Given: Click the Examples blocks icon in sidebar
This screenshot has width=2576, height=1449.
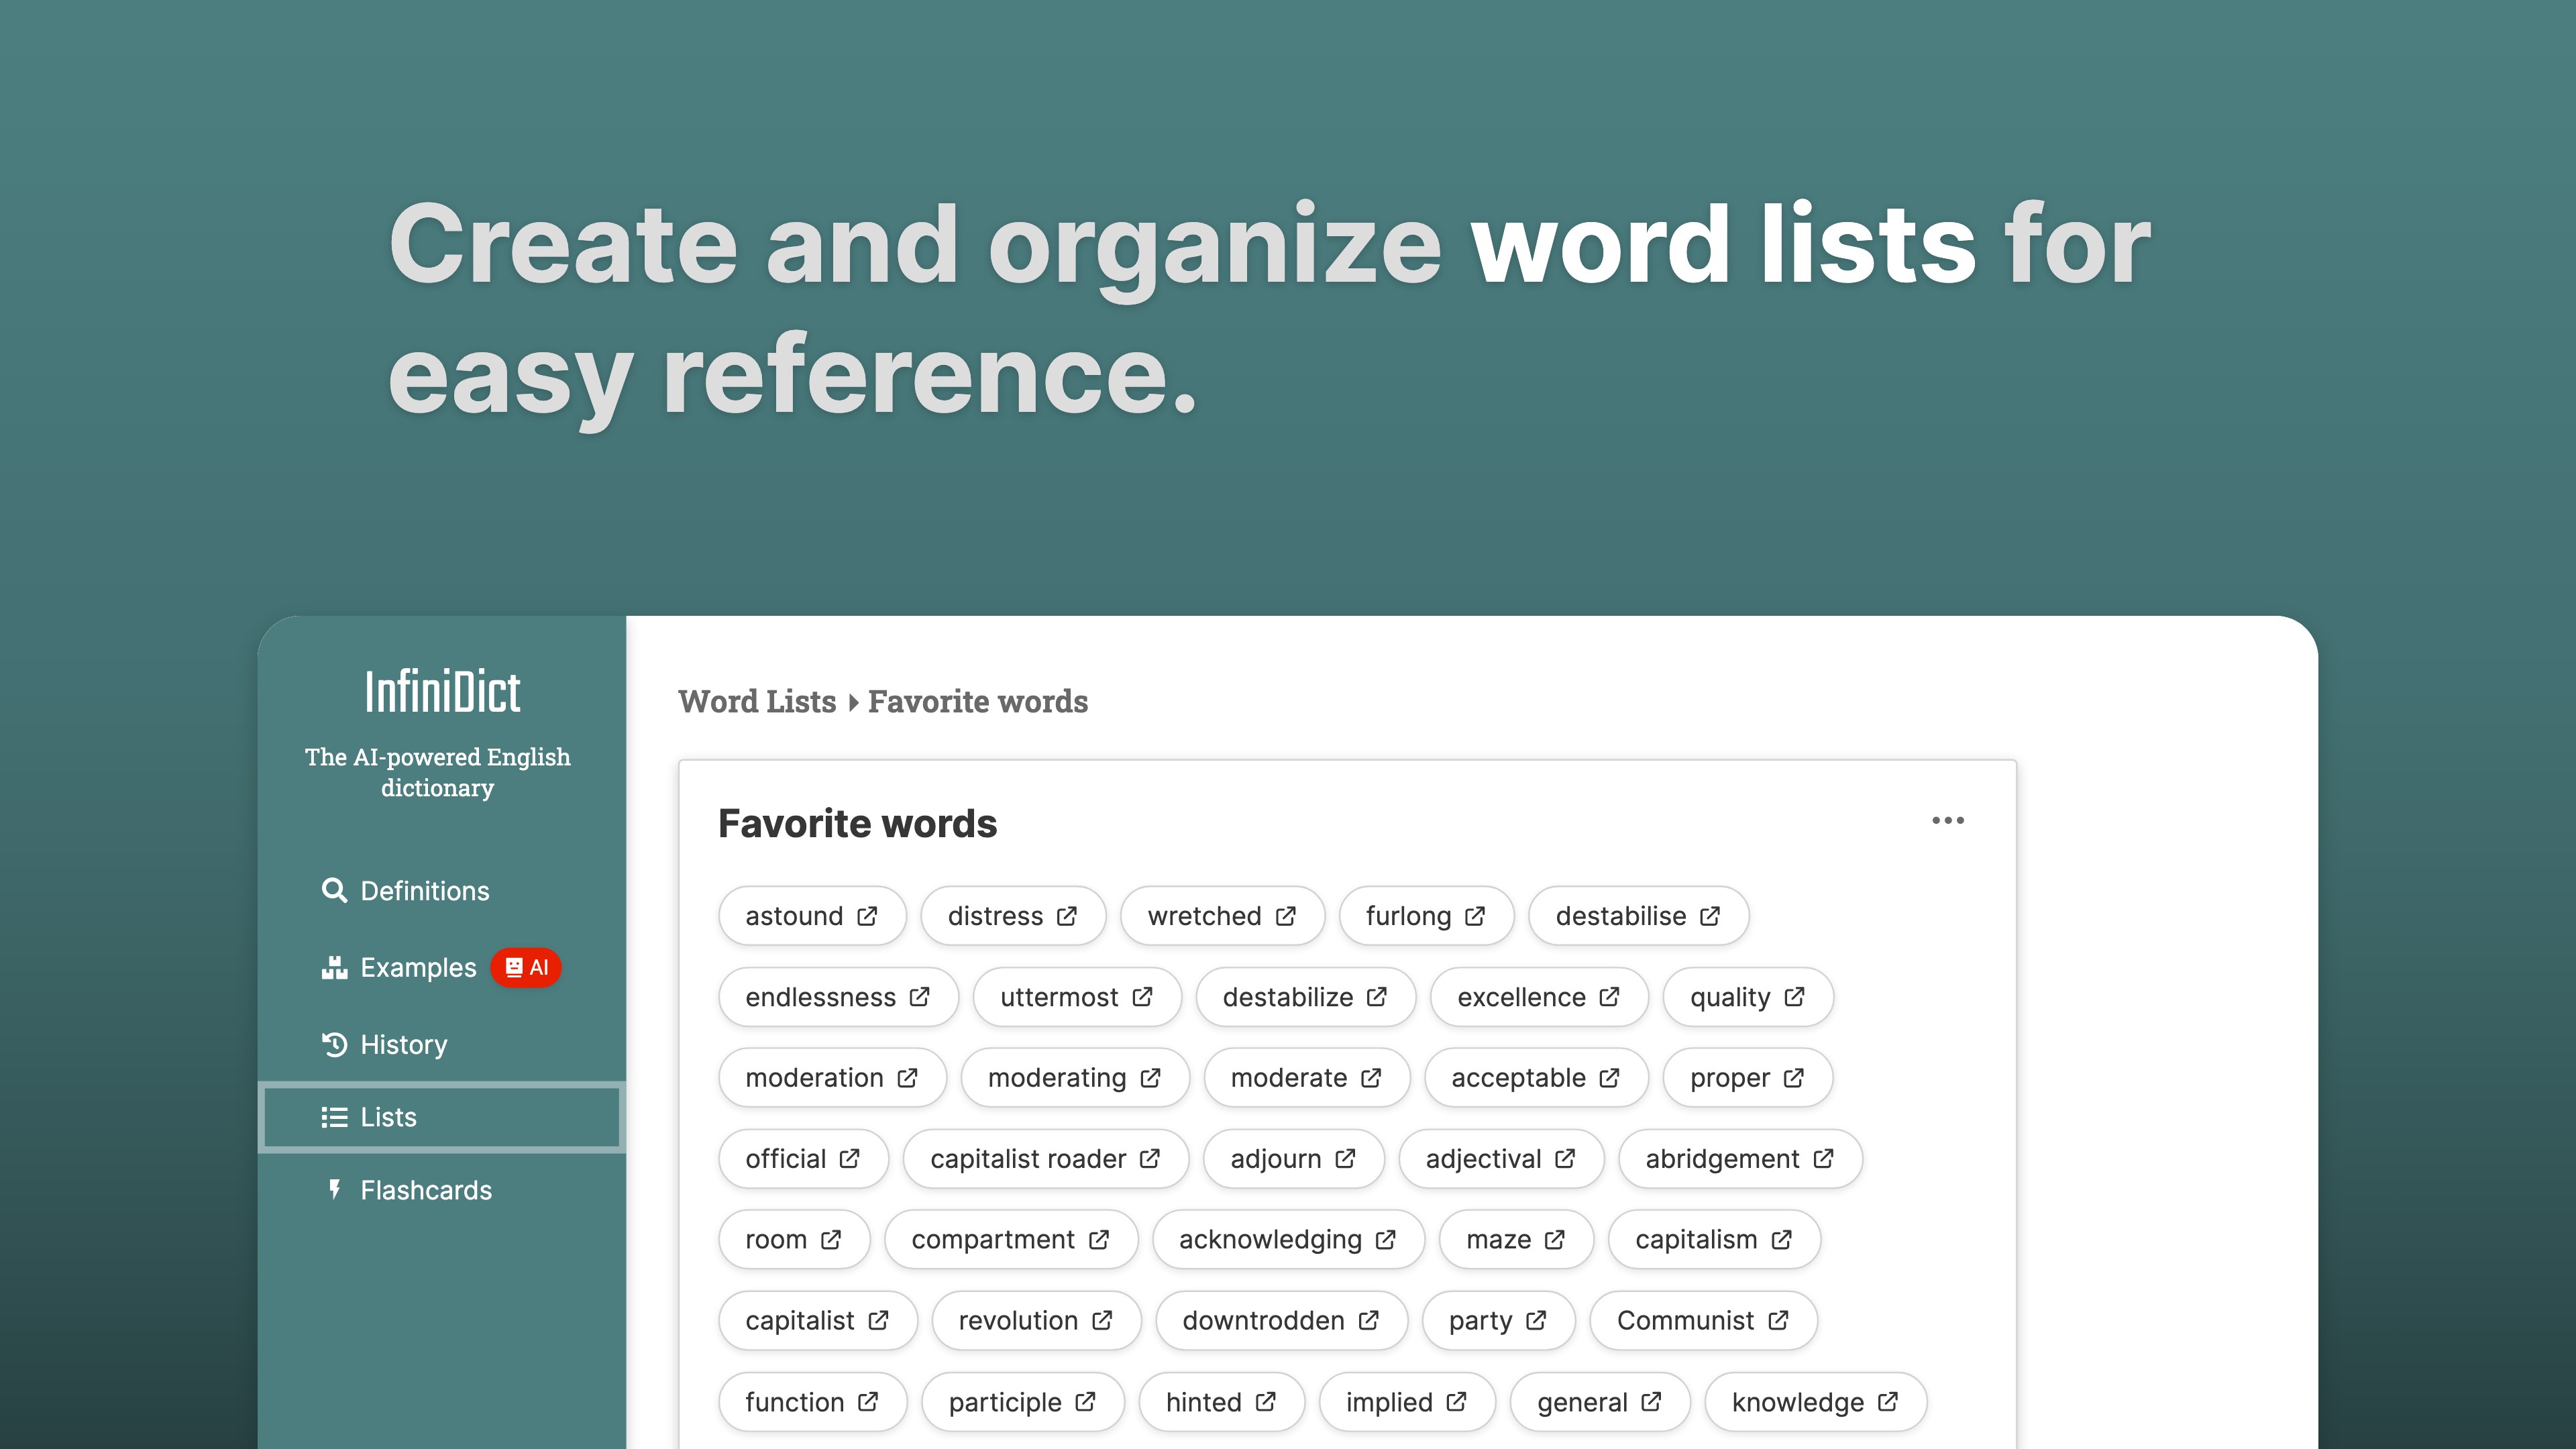Looking at the screenshot, I should pos(334,967).
